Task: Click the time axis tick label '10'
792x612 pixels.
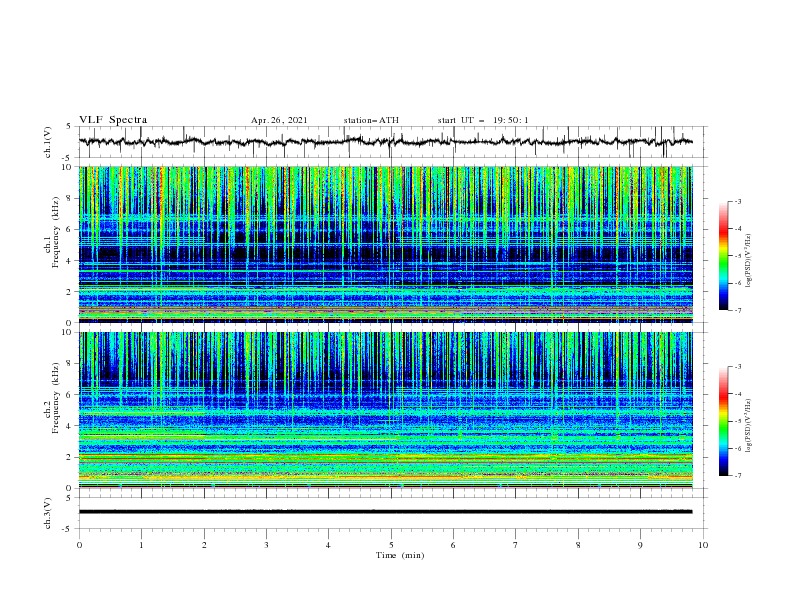Action: pos(703,545)
